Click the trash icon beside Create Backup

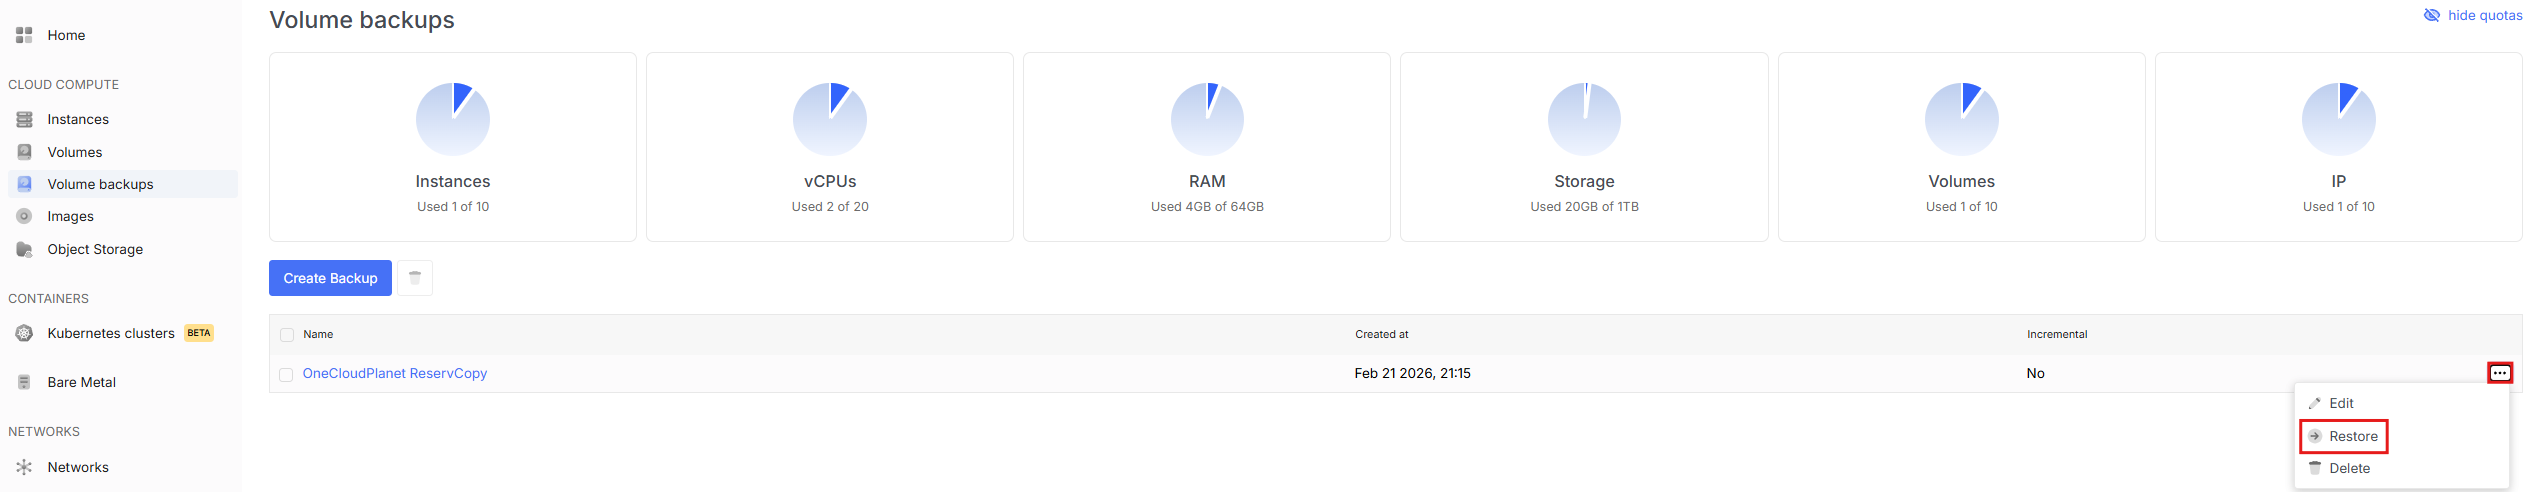415,278
